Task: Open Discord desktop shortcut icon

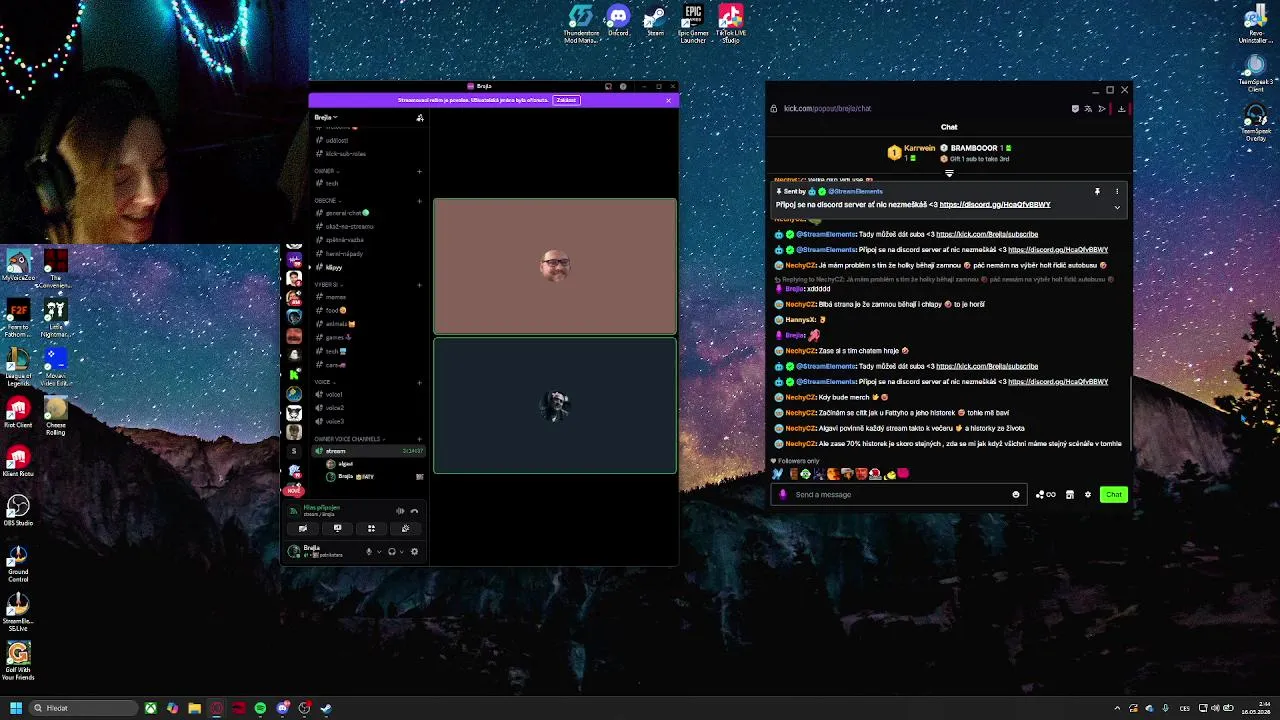Action: (618, 20)
